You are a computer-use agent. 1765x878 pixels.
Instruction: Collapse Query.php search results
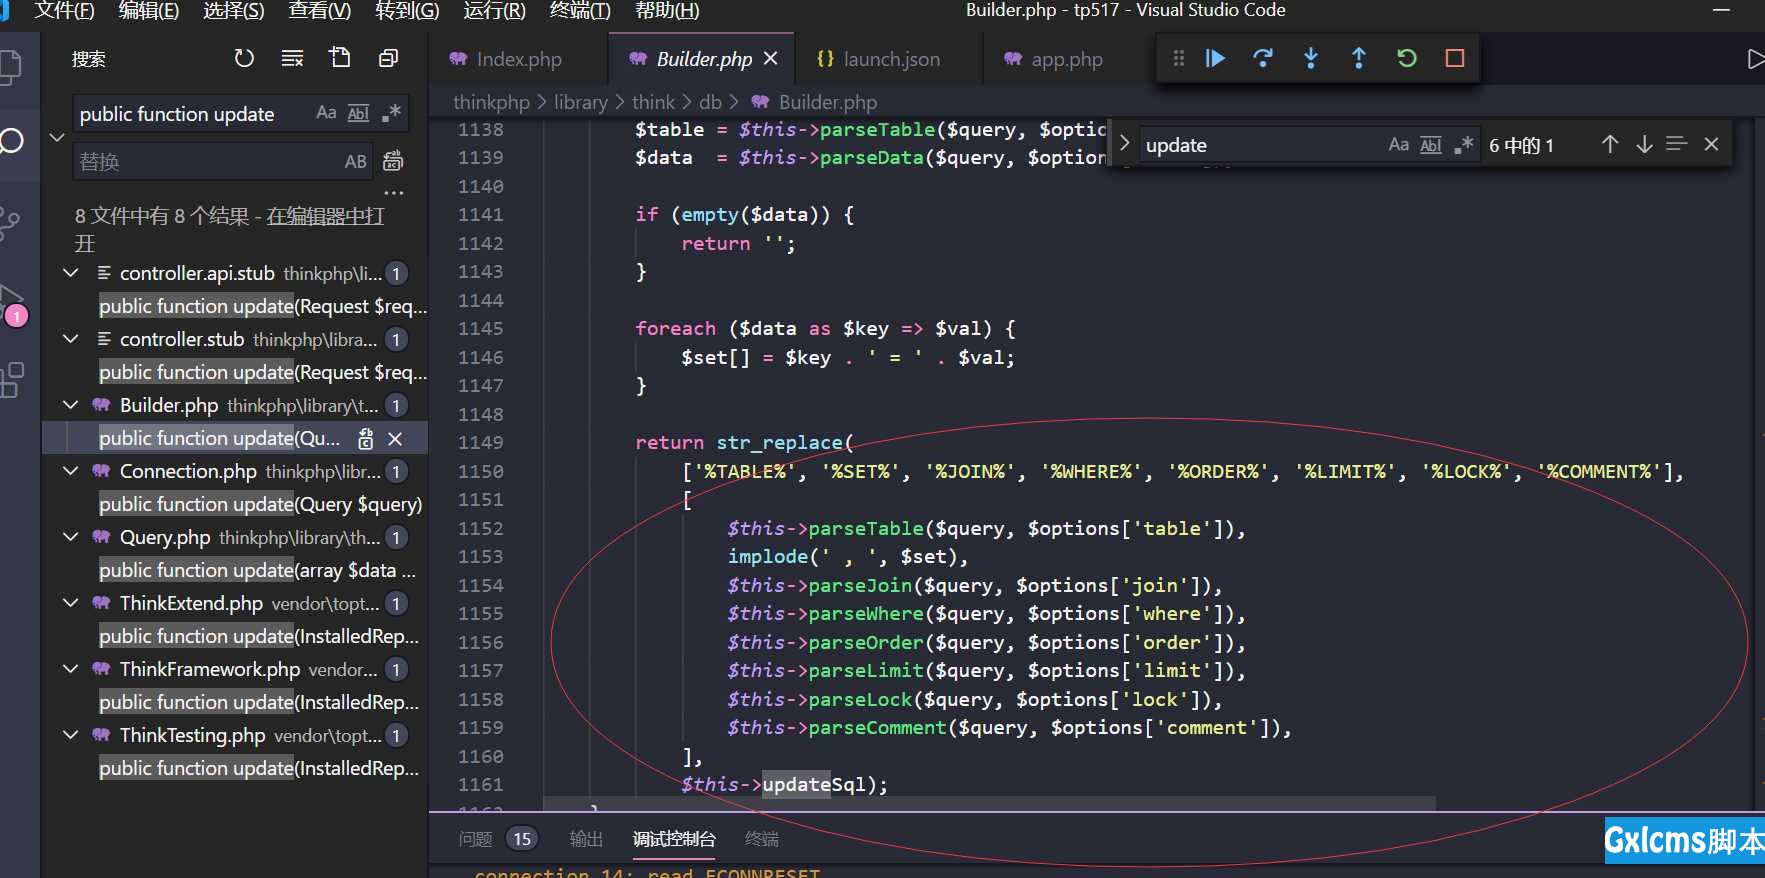click(x=71, y=537)
